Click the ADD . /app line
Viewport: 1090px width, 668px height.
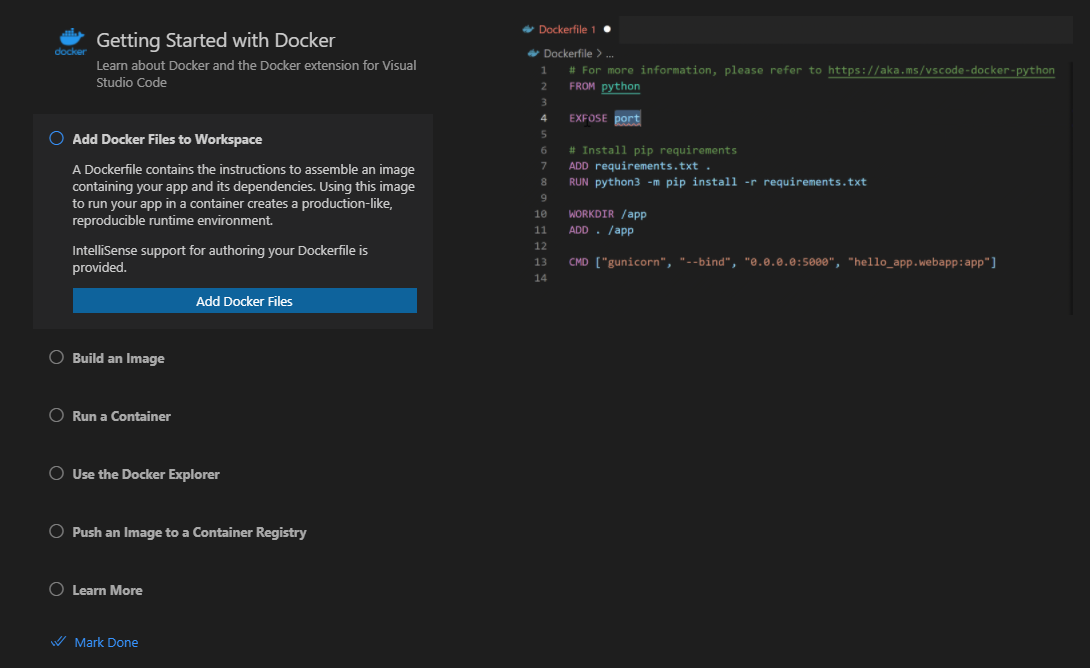[x=601, y=230]
